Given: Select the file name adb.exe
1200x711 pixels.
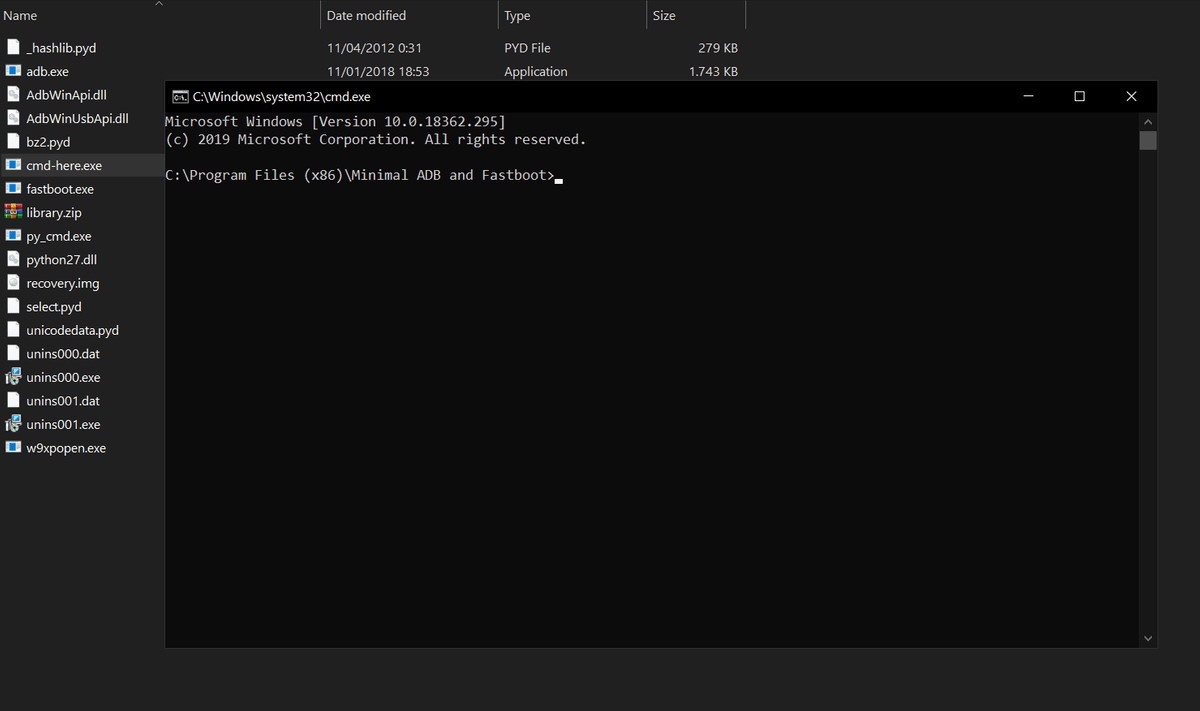Looking at the screenshot, I should point(48,72).
